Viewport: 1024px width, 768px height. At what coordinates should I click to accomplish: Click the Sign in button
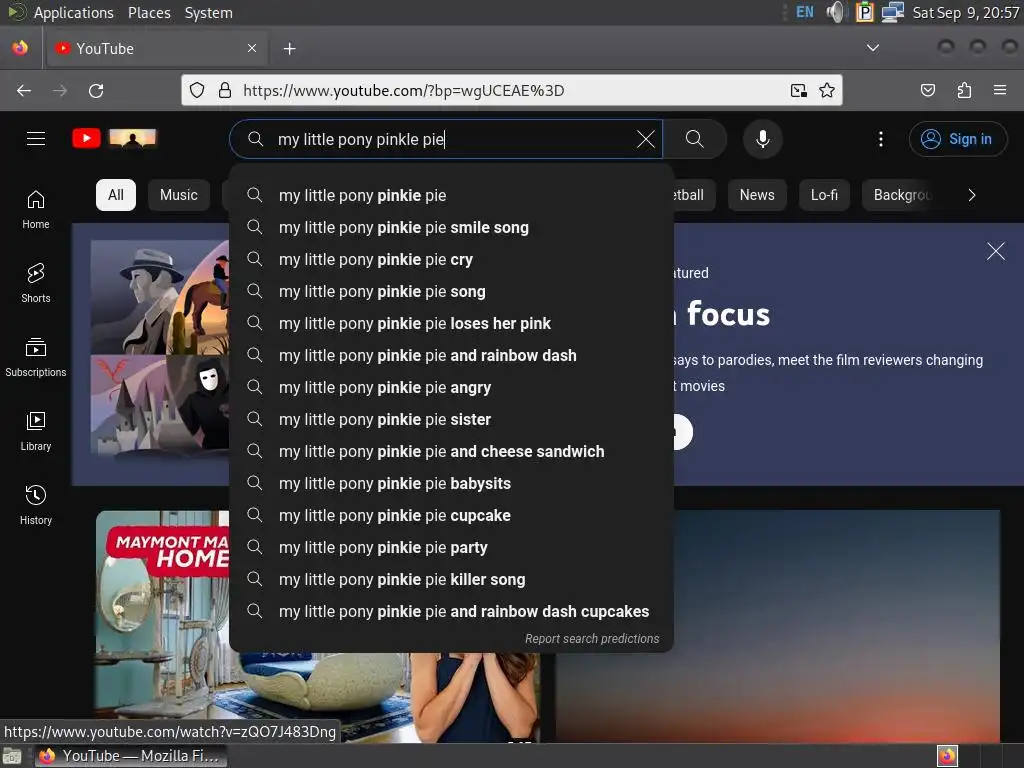point(957,139)
